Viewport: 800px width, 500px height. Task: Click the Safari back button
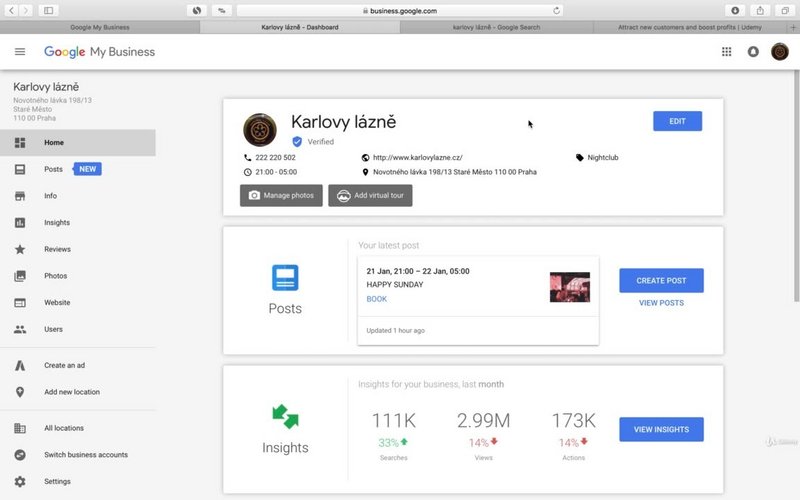click(11, 10)
